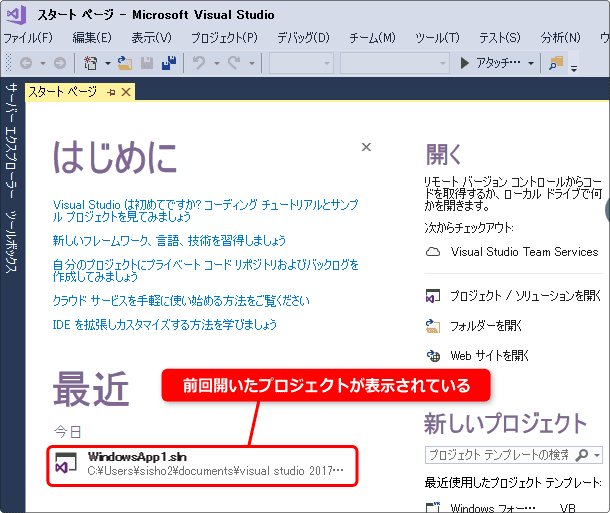Click the 今日 group label under 最近
Image resolution: width=610 pixels, height=513 pixels.
coord(67,432)
